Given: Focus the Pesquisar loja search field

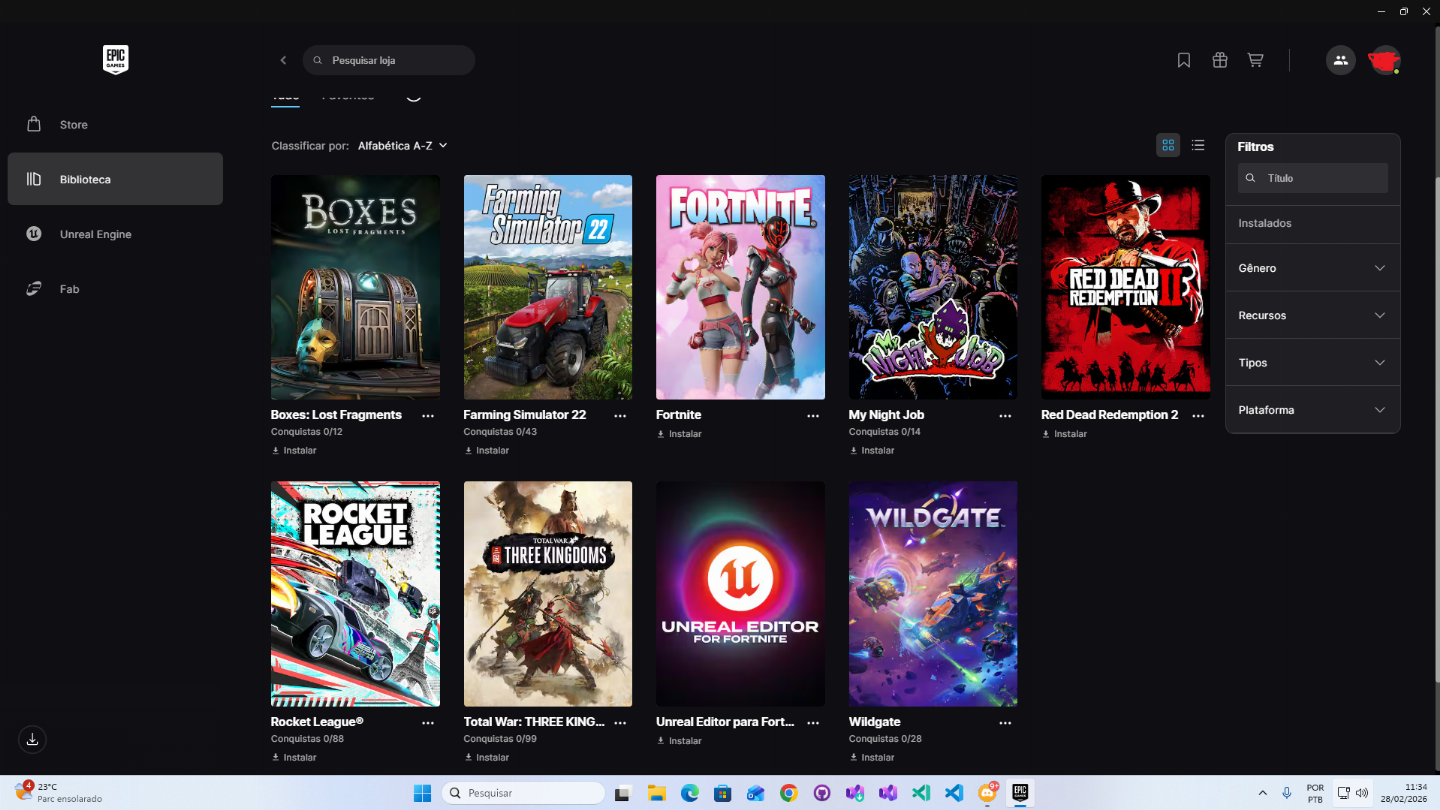Looking at the screenshot, I should click(x=389, y=60).
